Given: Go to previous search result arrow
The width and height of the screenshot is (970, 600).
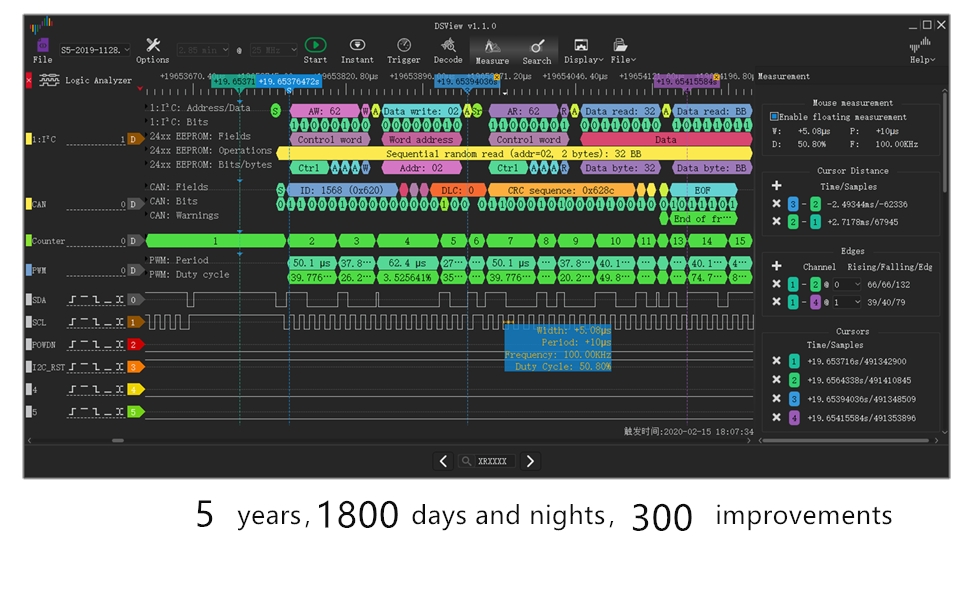Looking at the screenshot, I should tap(444, 461).
